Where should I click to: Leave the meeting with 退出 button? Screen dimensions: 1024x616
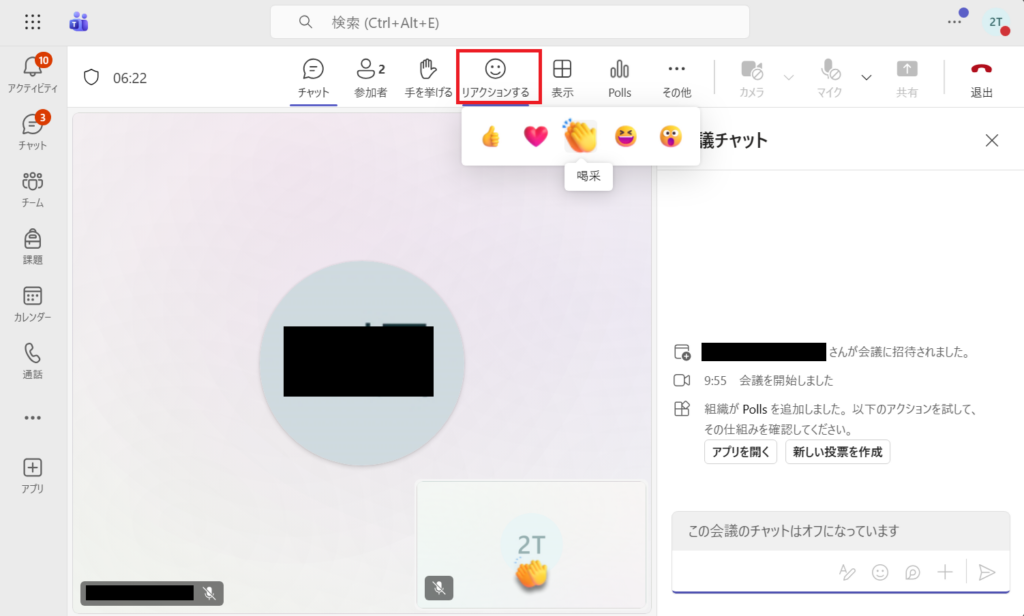click(981, 78)
